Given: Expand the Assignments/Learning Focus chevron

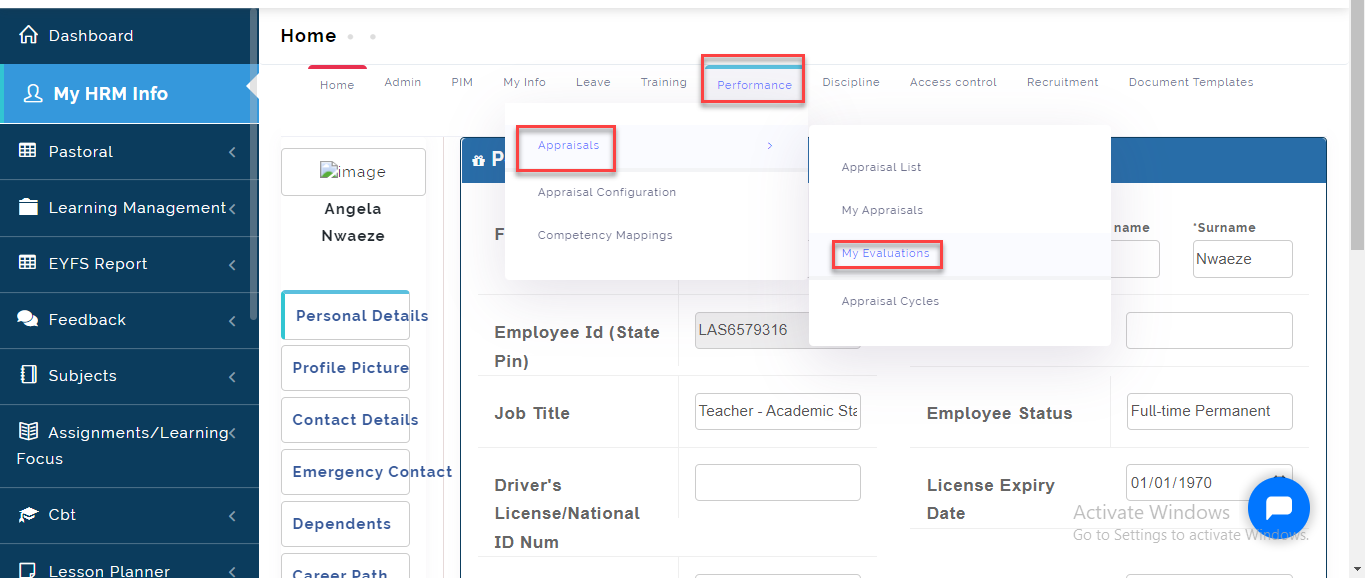Looking at the screenshot, I should click(x=232, y=433).
